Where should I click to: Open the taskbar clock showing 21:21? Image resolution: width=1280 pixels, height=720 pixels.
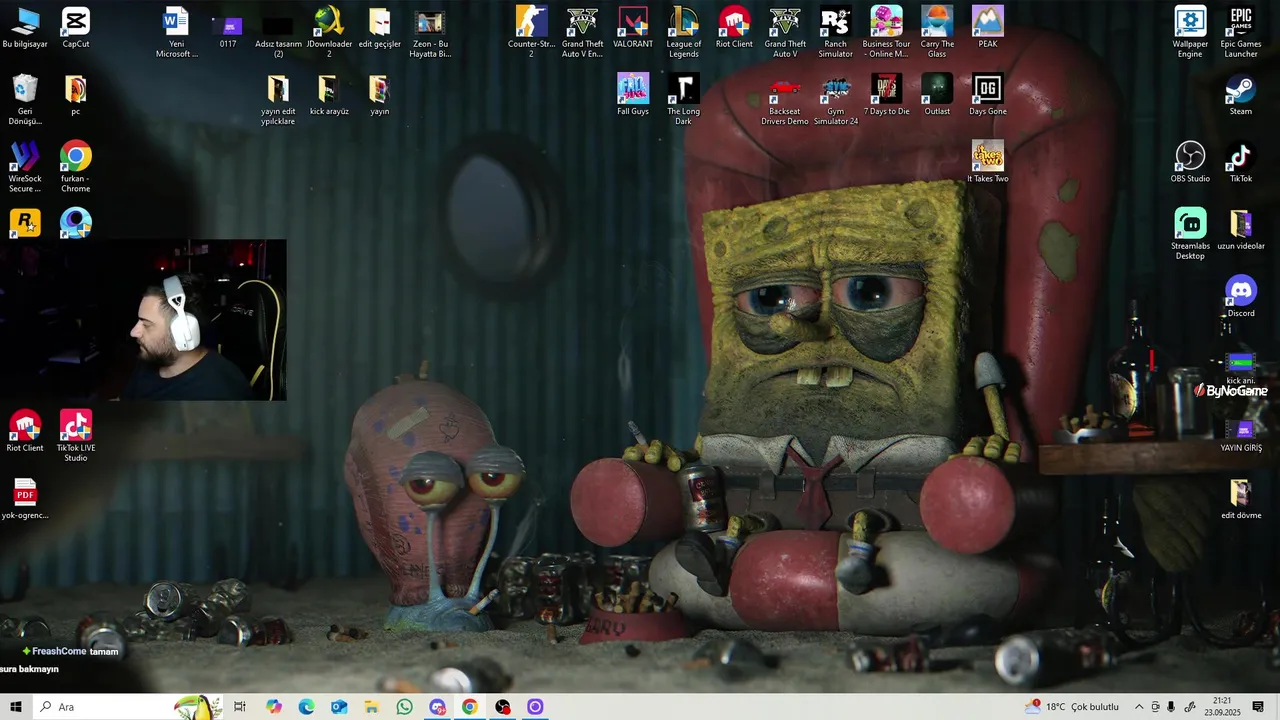(1222, 707)
